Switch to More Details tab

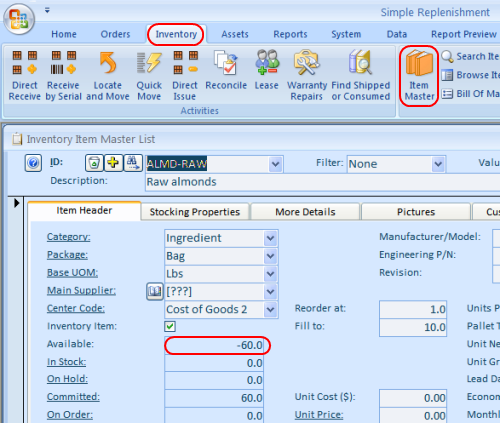(305, 212)
